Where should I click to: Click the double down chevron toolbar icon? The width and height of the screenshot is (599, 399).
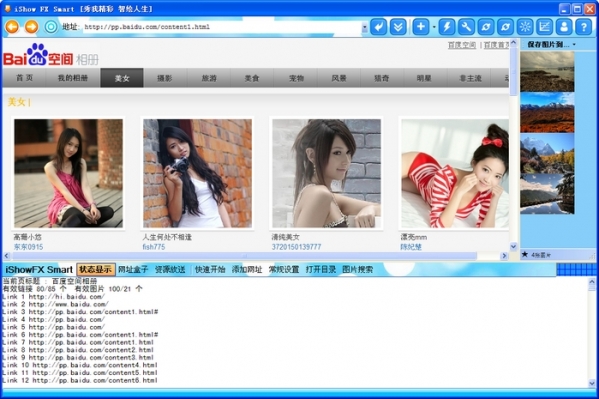(x=398, y=27)
